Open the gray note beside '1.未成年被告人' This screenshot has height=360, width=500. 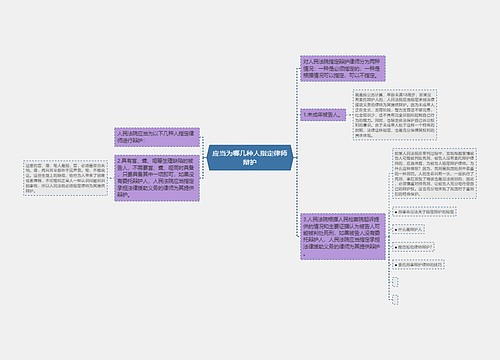(x=395, y=115)
